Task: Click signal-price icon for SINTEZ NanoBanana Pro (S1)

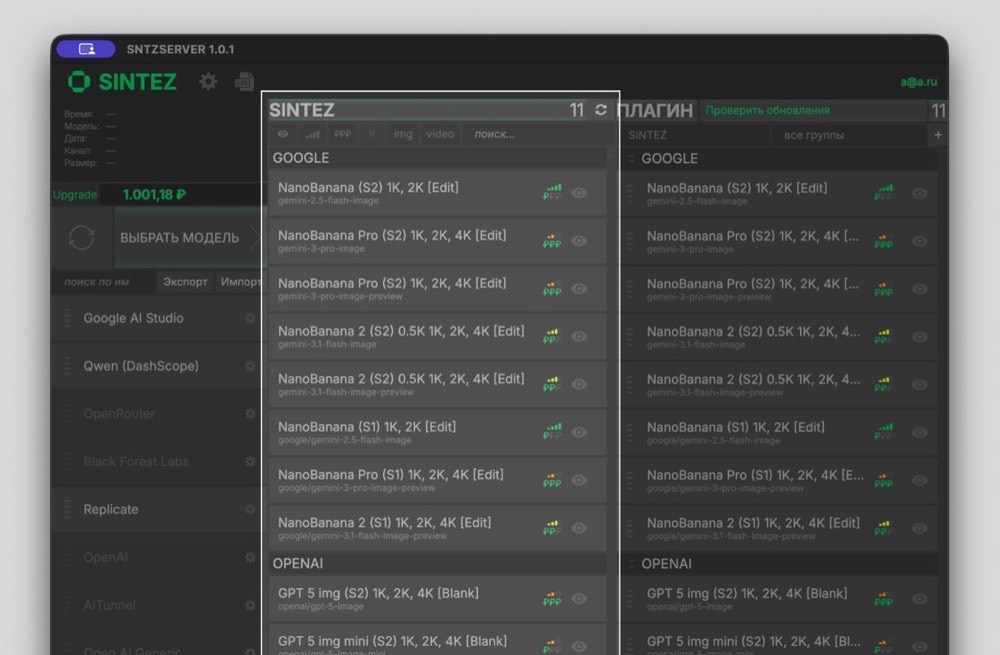Action: 552,480
